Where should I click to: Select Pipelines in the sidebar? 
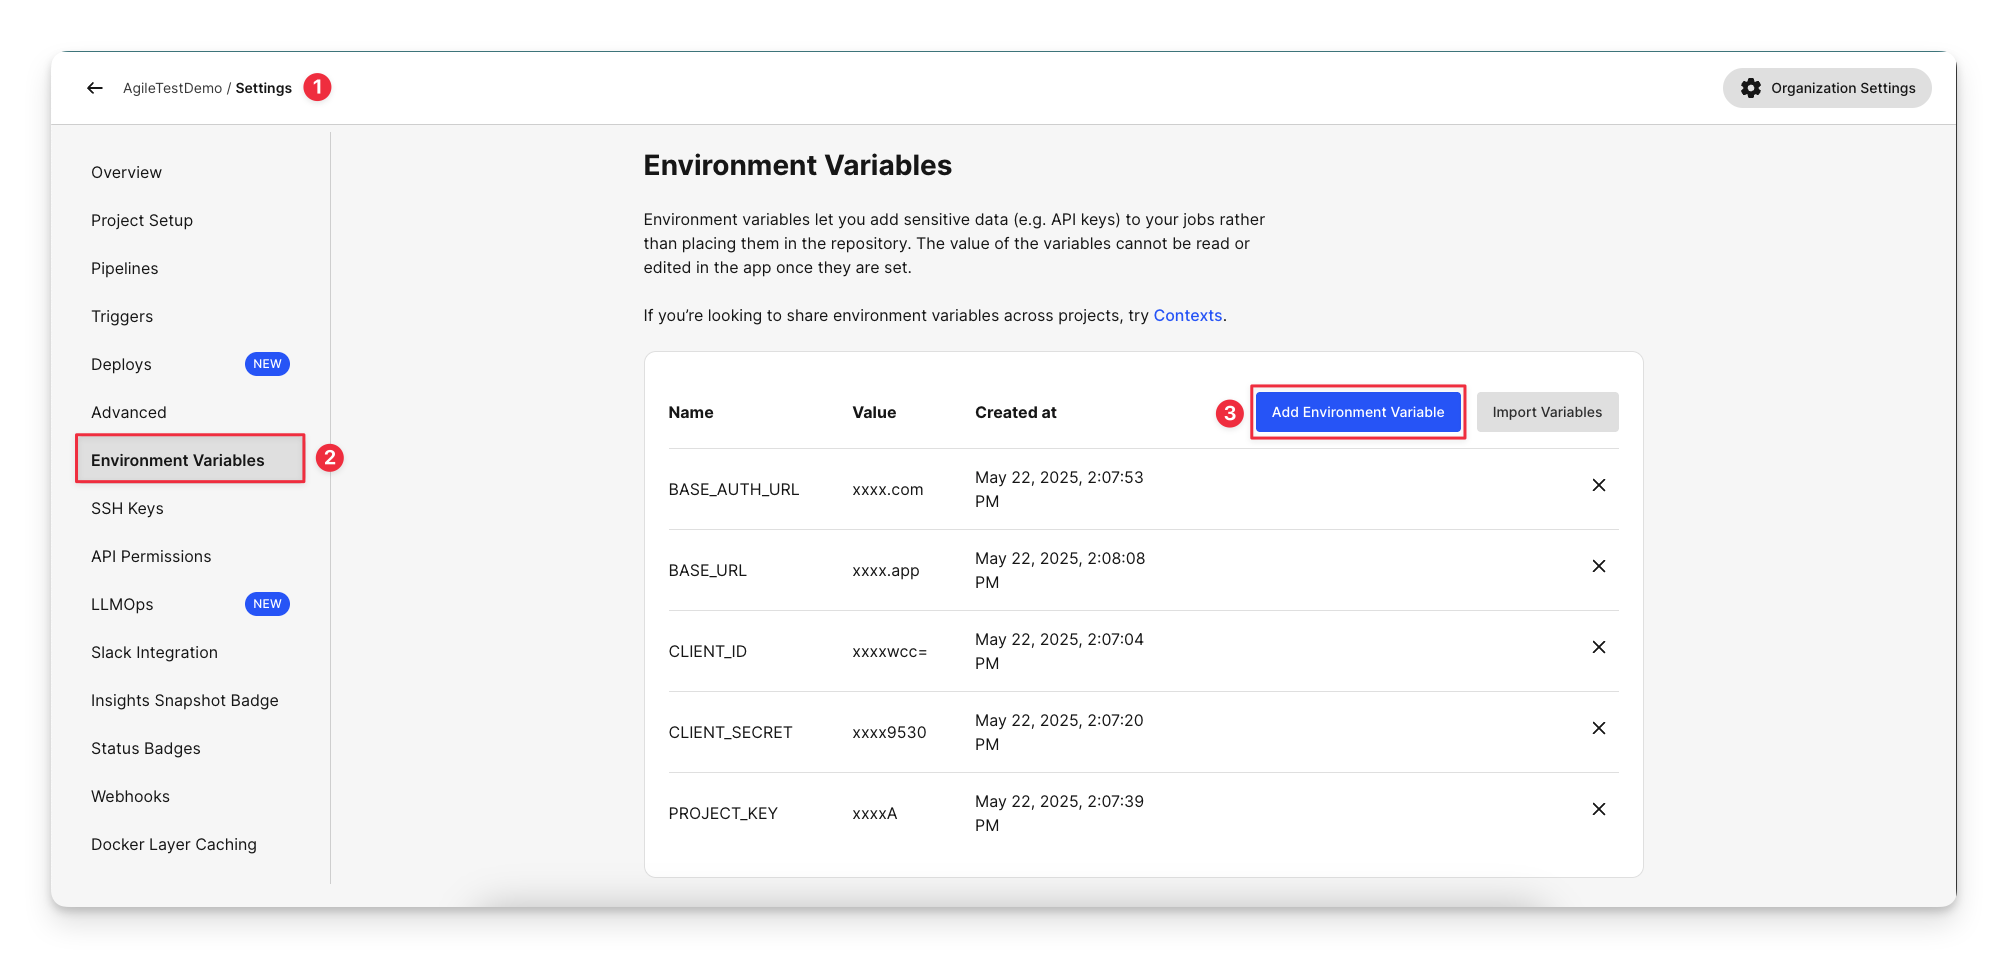click(124, 268)
